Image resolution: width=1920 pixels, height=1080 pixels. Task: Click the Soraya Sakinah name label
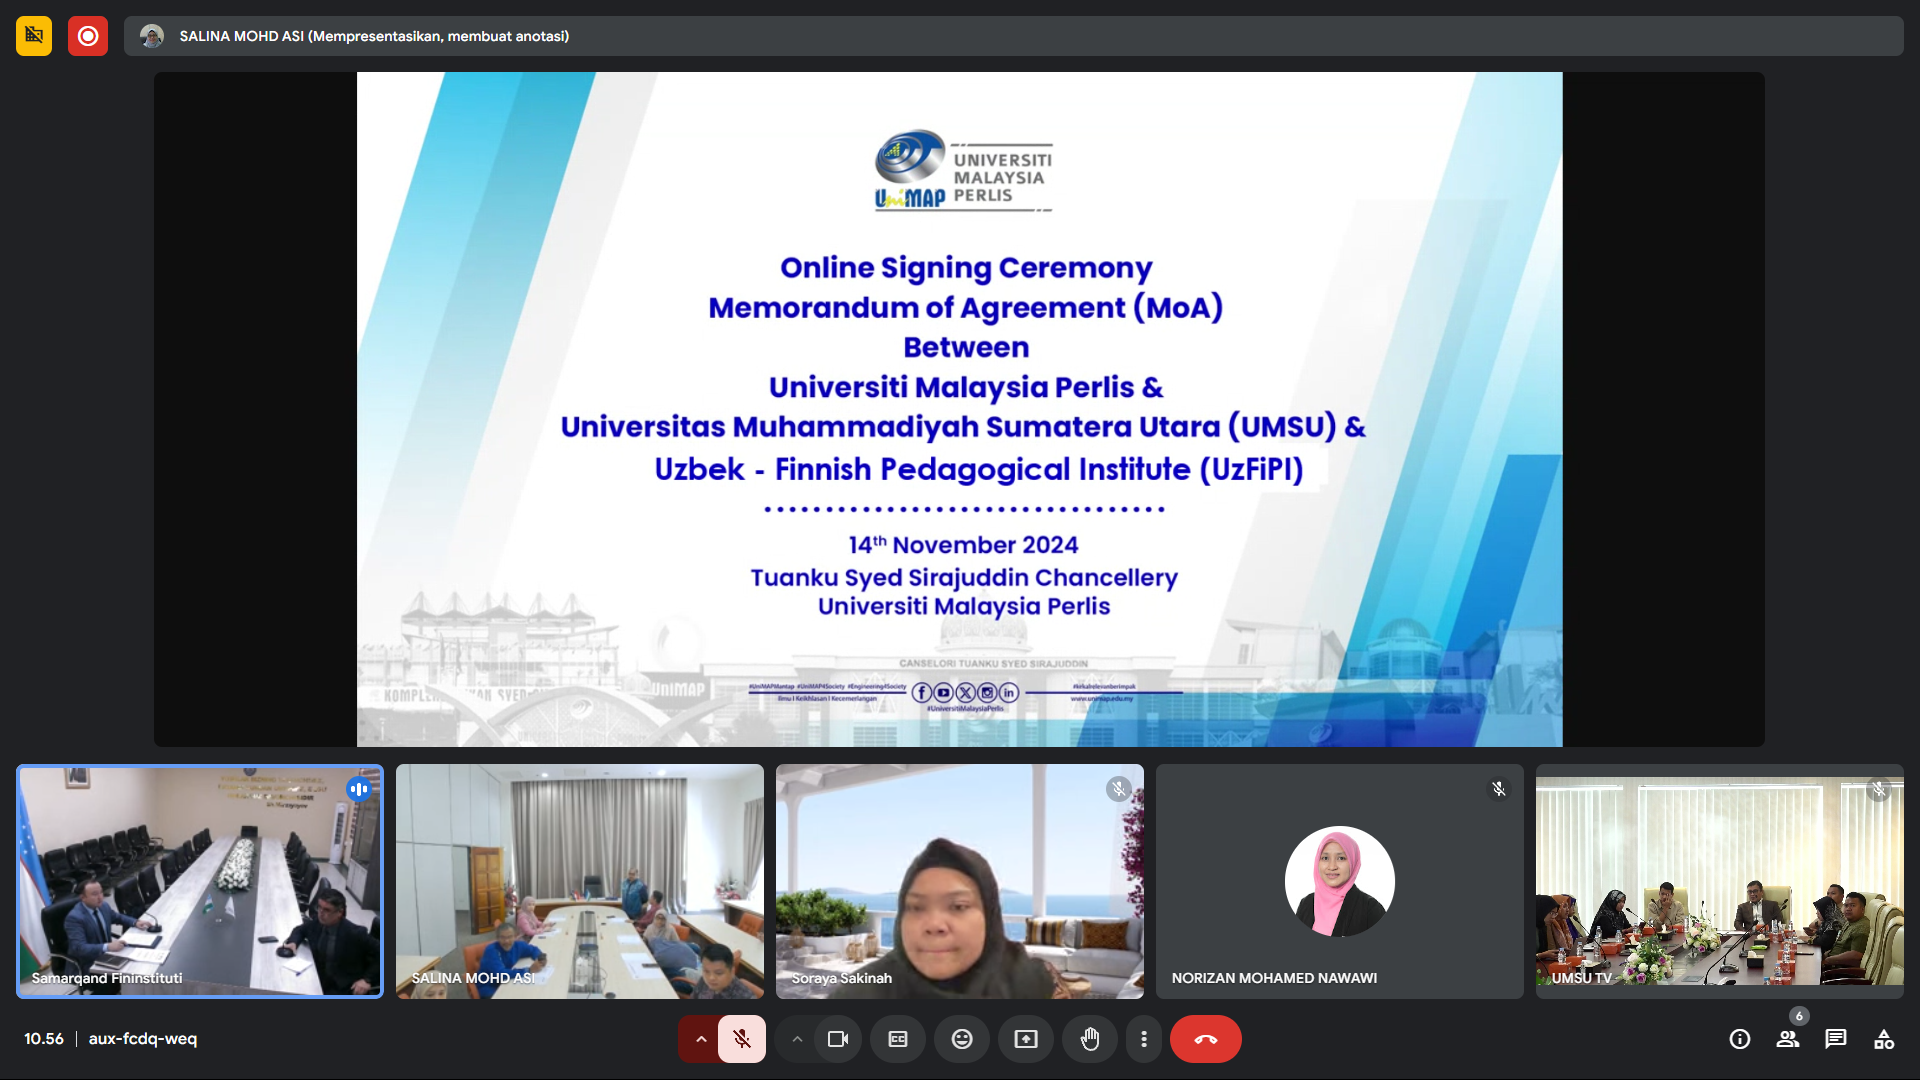[842, 978]
